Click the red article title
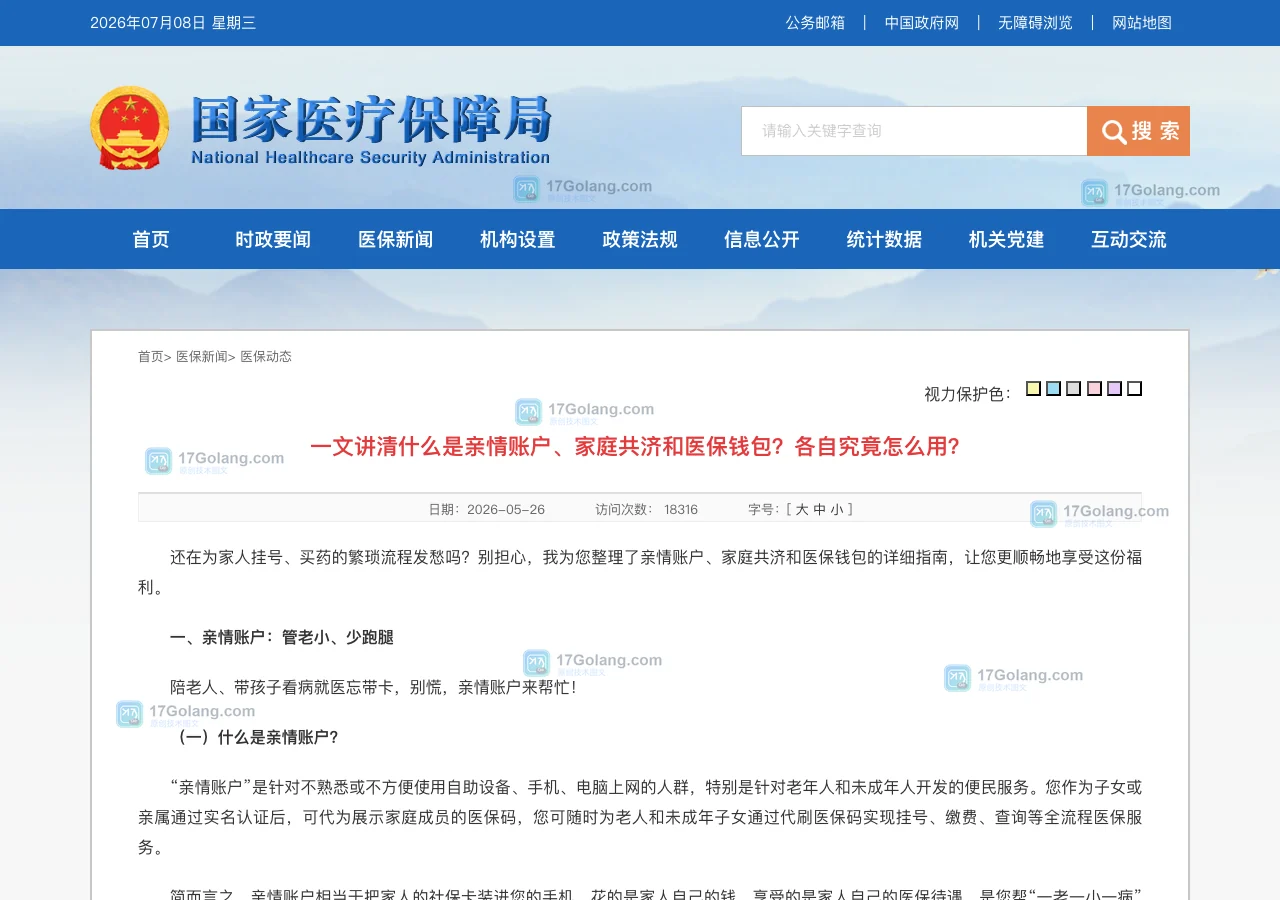This screenshot has width=1280, height=900. coord(635,446)
